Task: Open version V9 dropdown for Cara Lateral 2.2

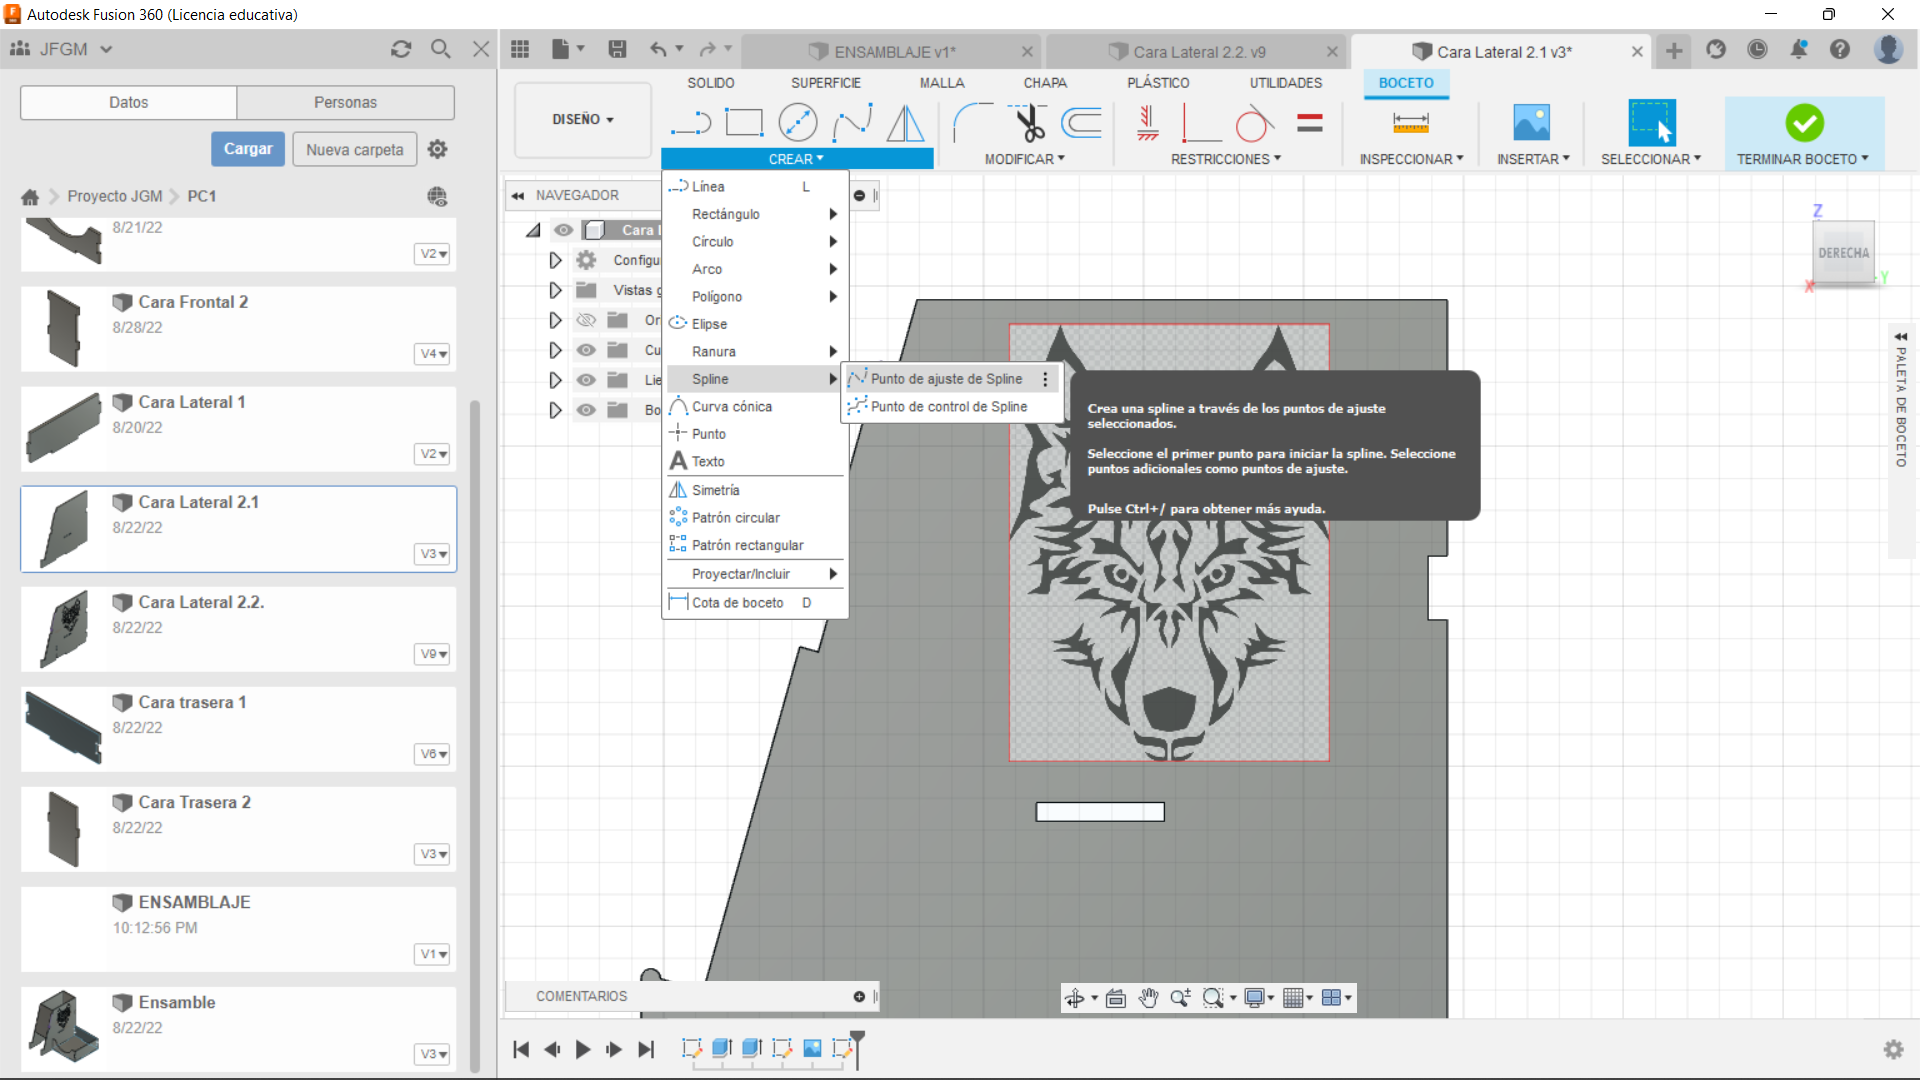Action: (x=433, y=654)
